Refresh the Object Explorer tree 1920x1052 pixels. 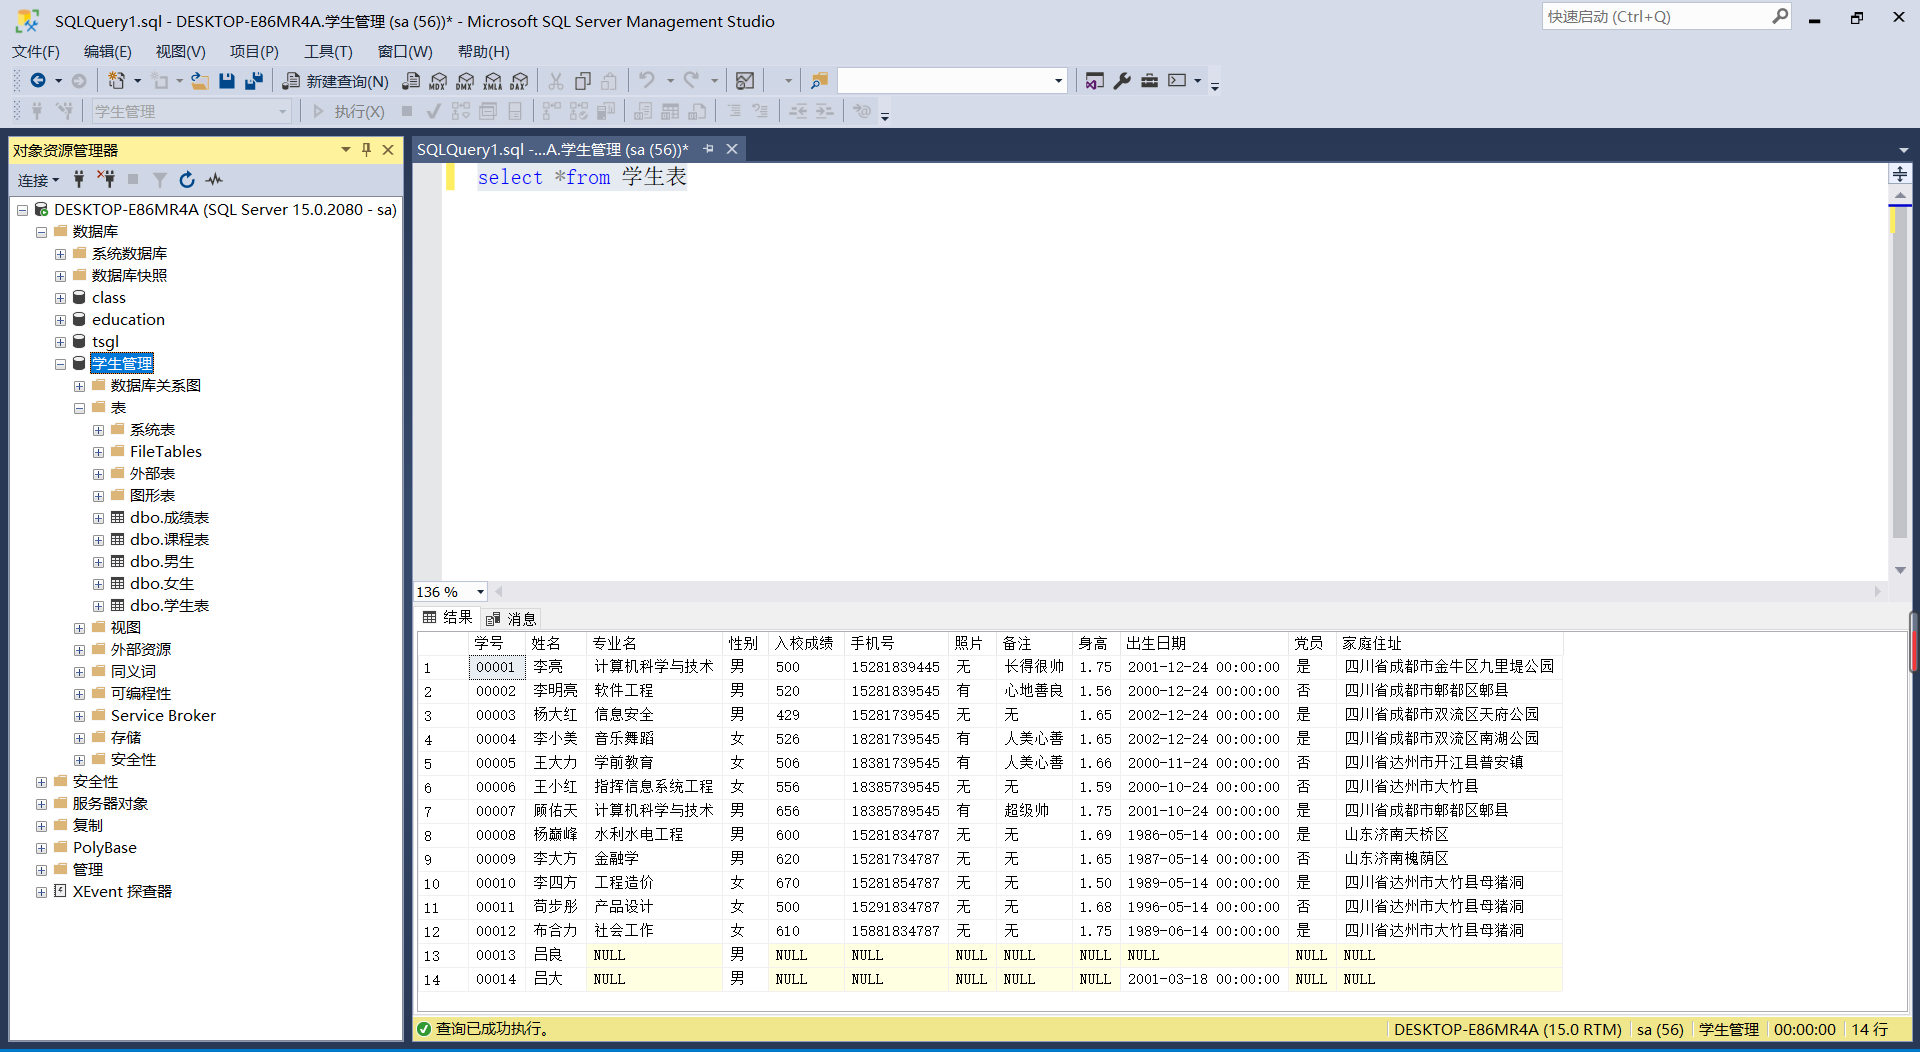pyautogui.click(x=187, y=180)
